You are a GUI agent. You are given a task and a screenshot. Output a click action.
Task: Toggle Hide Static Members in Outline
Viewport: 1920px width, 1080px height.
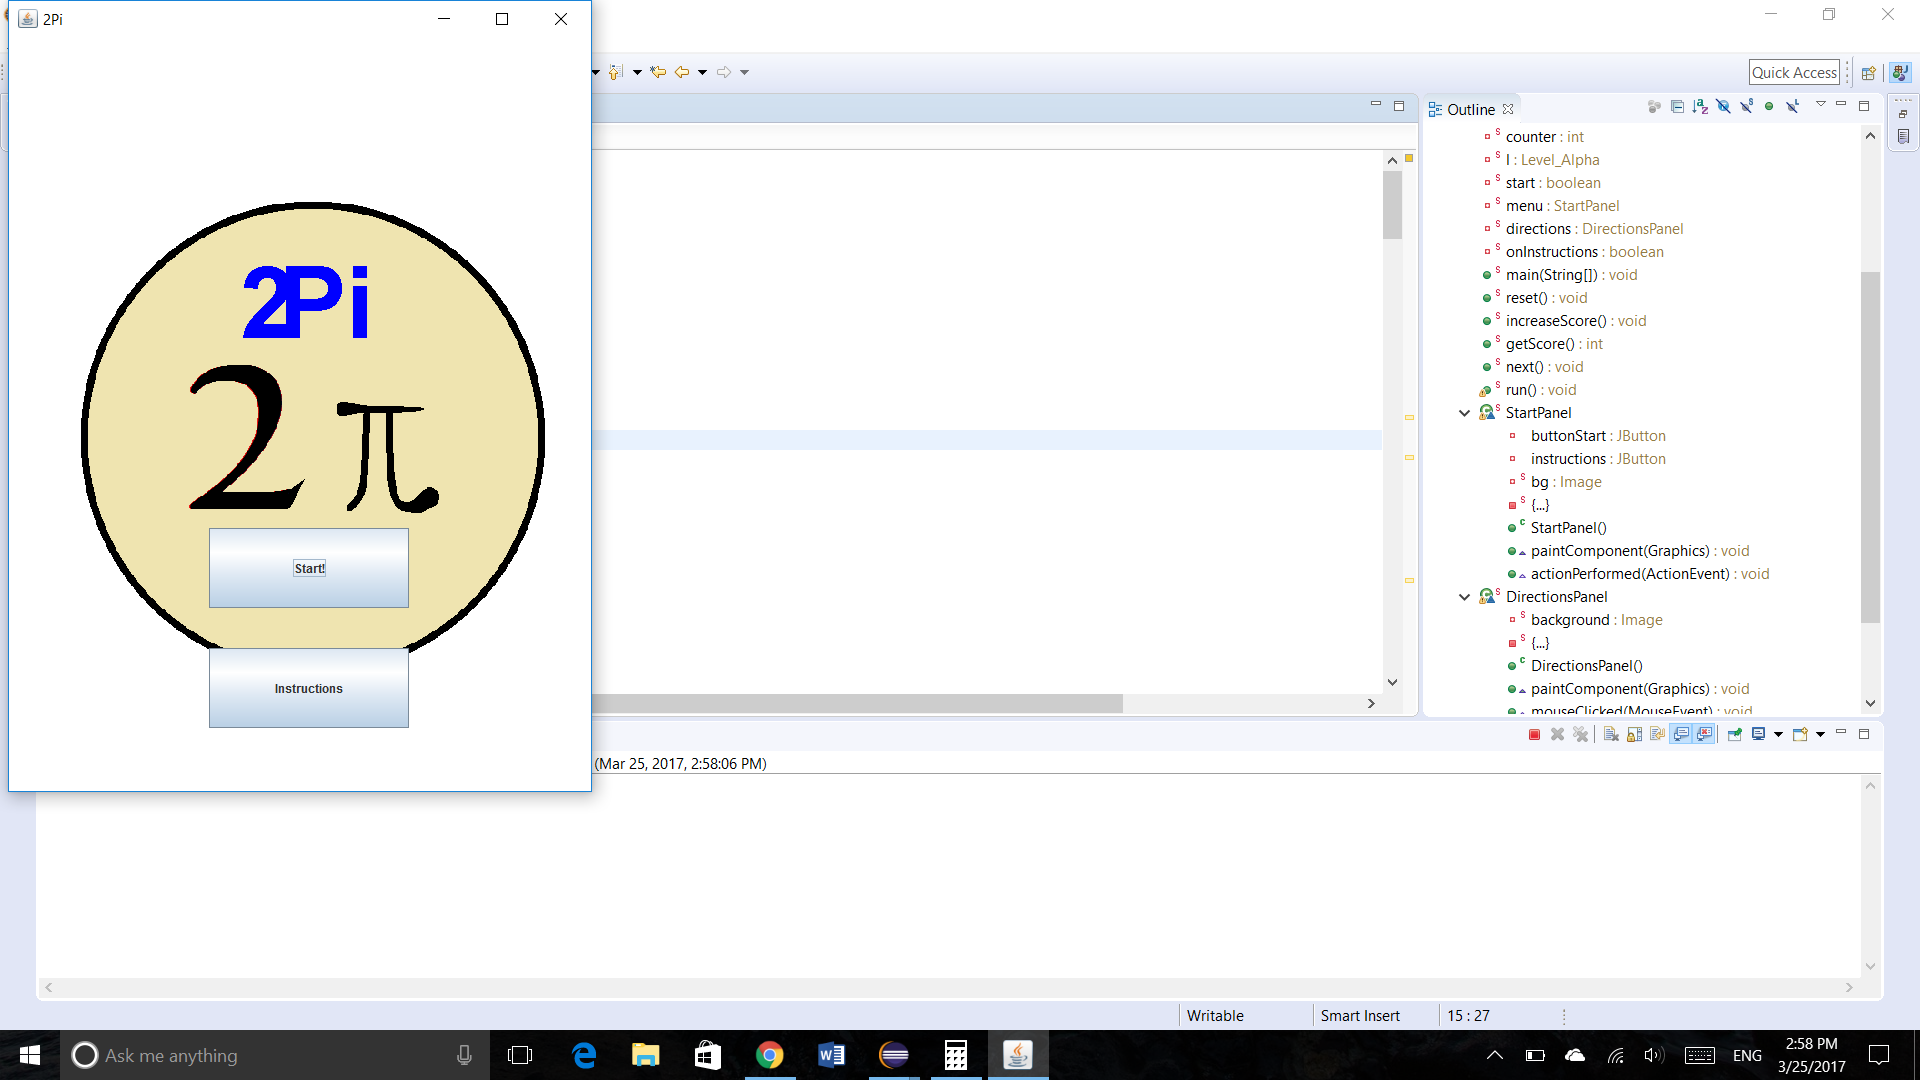tap(1746, 106)
